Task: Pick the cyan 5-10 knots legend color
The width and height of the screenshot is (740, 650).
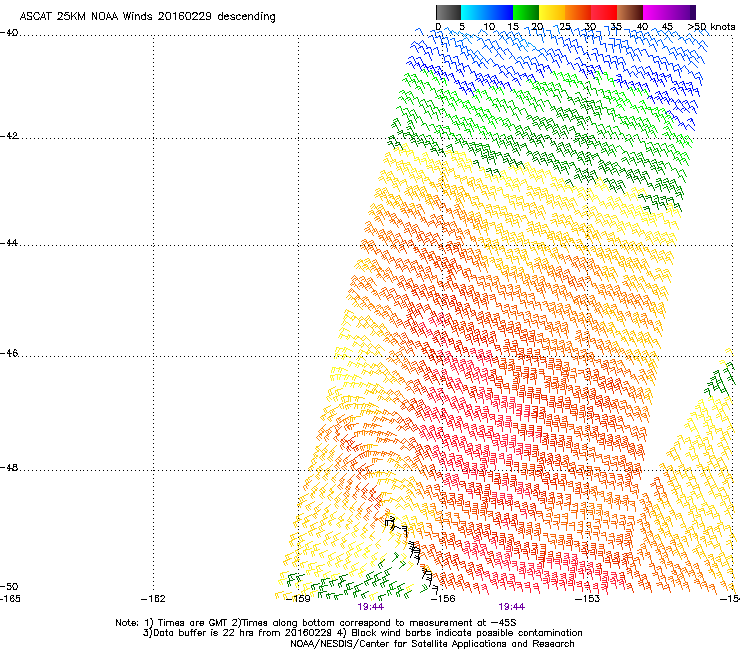Action: click(474, 12)
